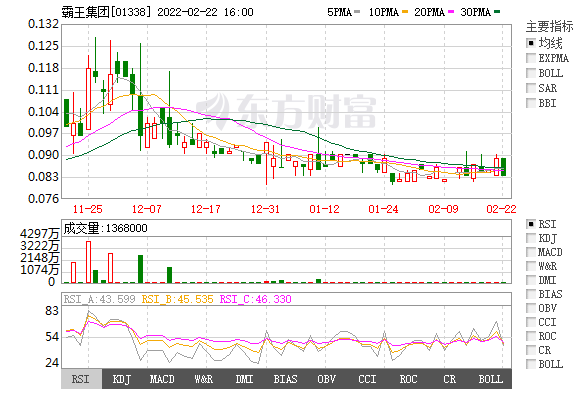
Task: Select the CR radio option in right panel
Action: pos(531,350)
